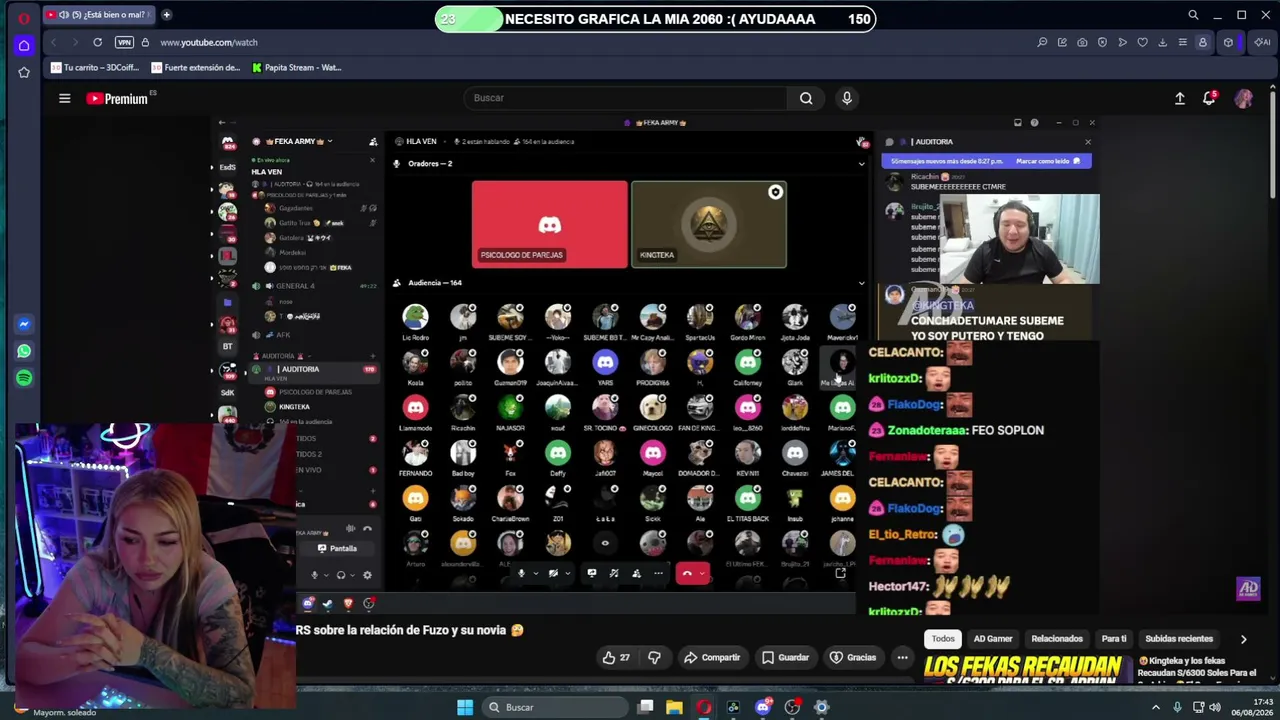The width and height of the screenshot is (1280, 720).
Task: Open YouTube notifications bell
Action: 1210,98
